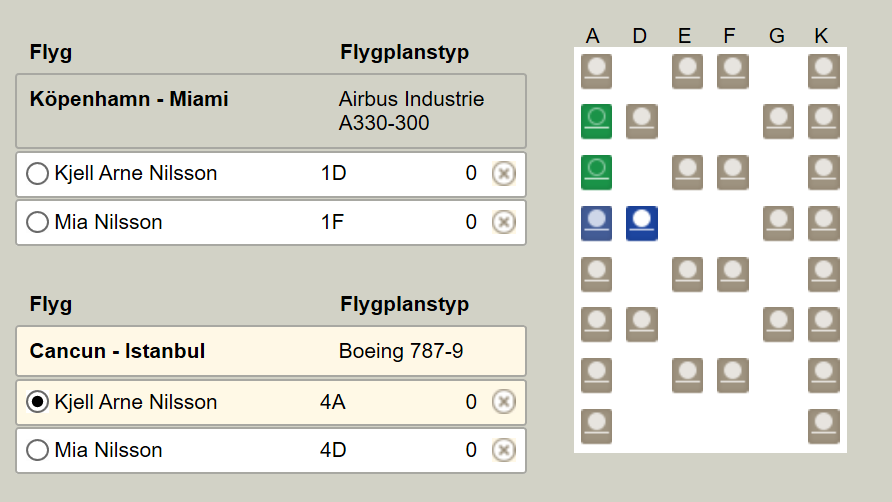Click the light blue seat 4A
Image resolution: width=892 pixels, height=502 pixels.
[x=597, y=222]
